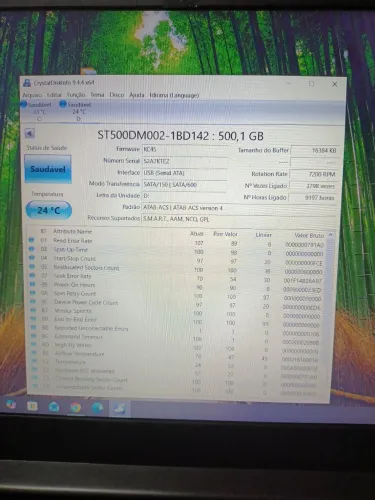Click status dot of Start/Stop Count row
375x500 pixels.
(x=32, y=258)
